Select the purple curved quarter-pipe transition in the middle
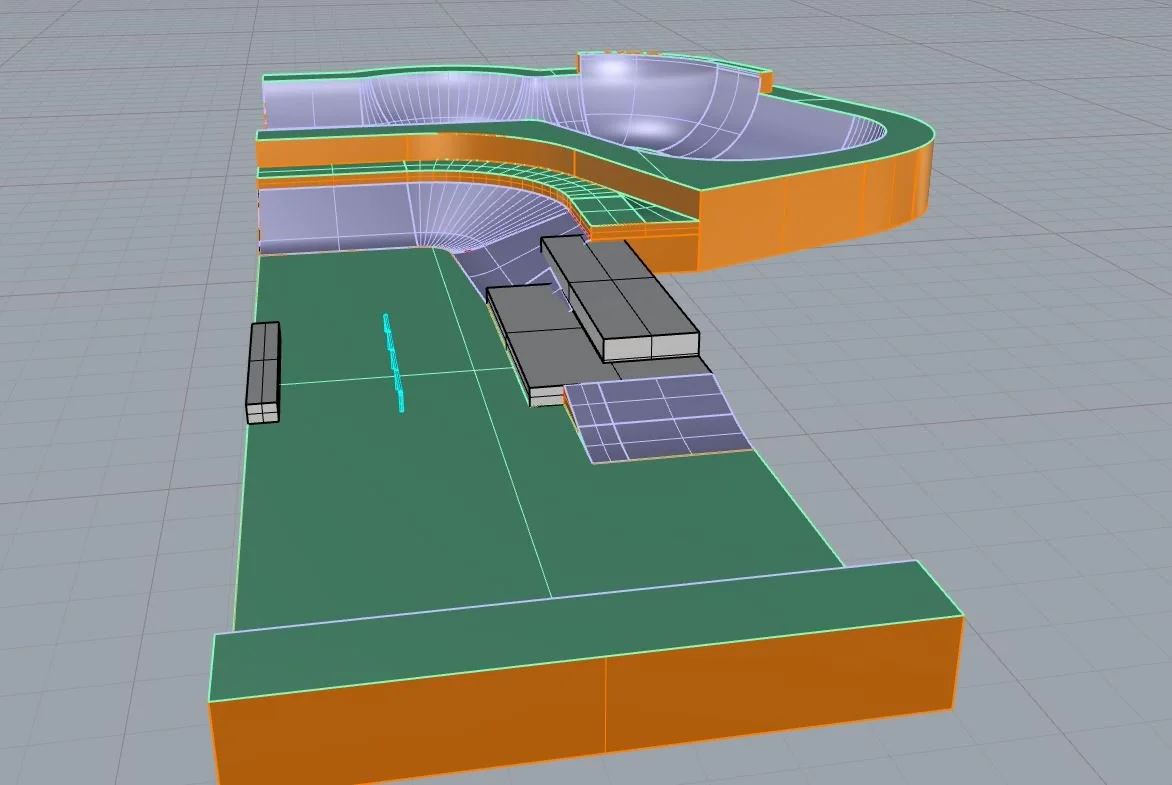The height and width of the screenshot is (785, 1172). [419, 215]
